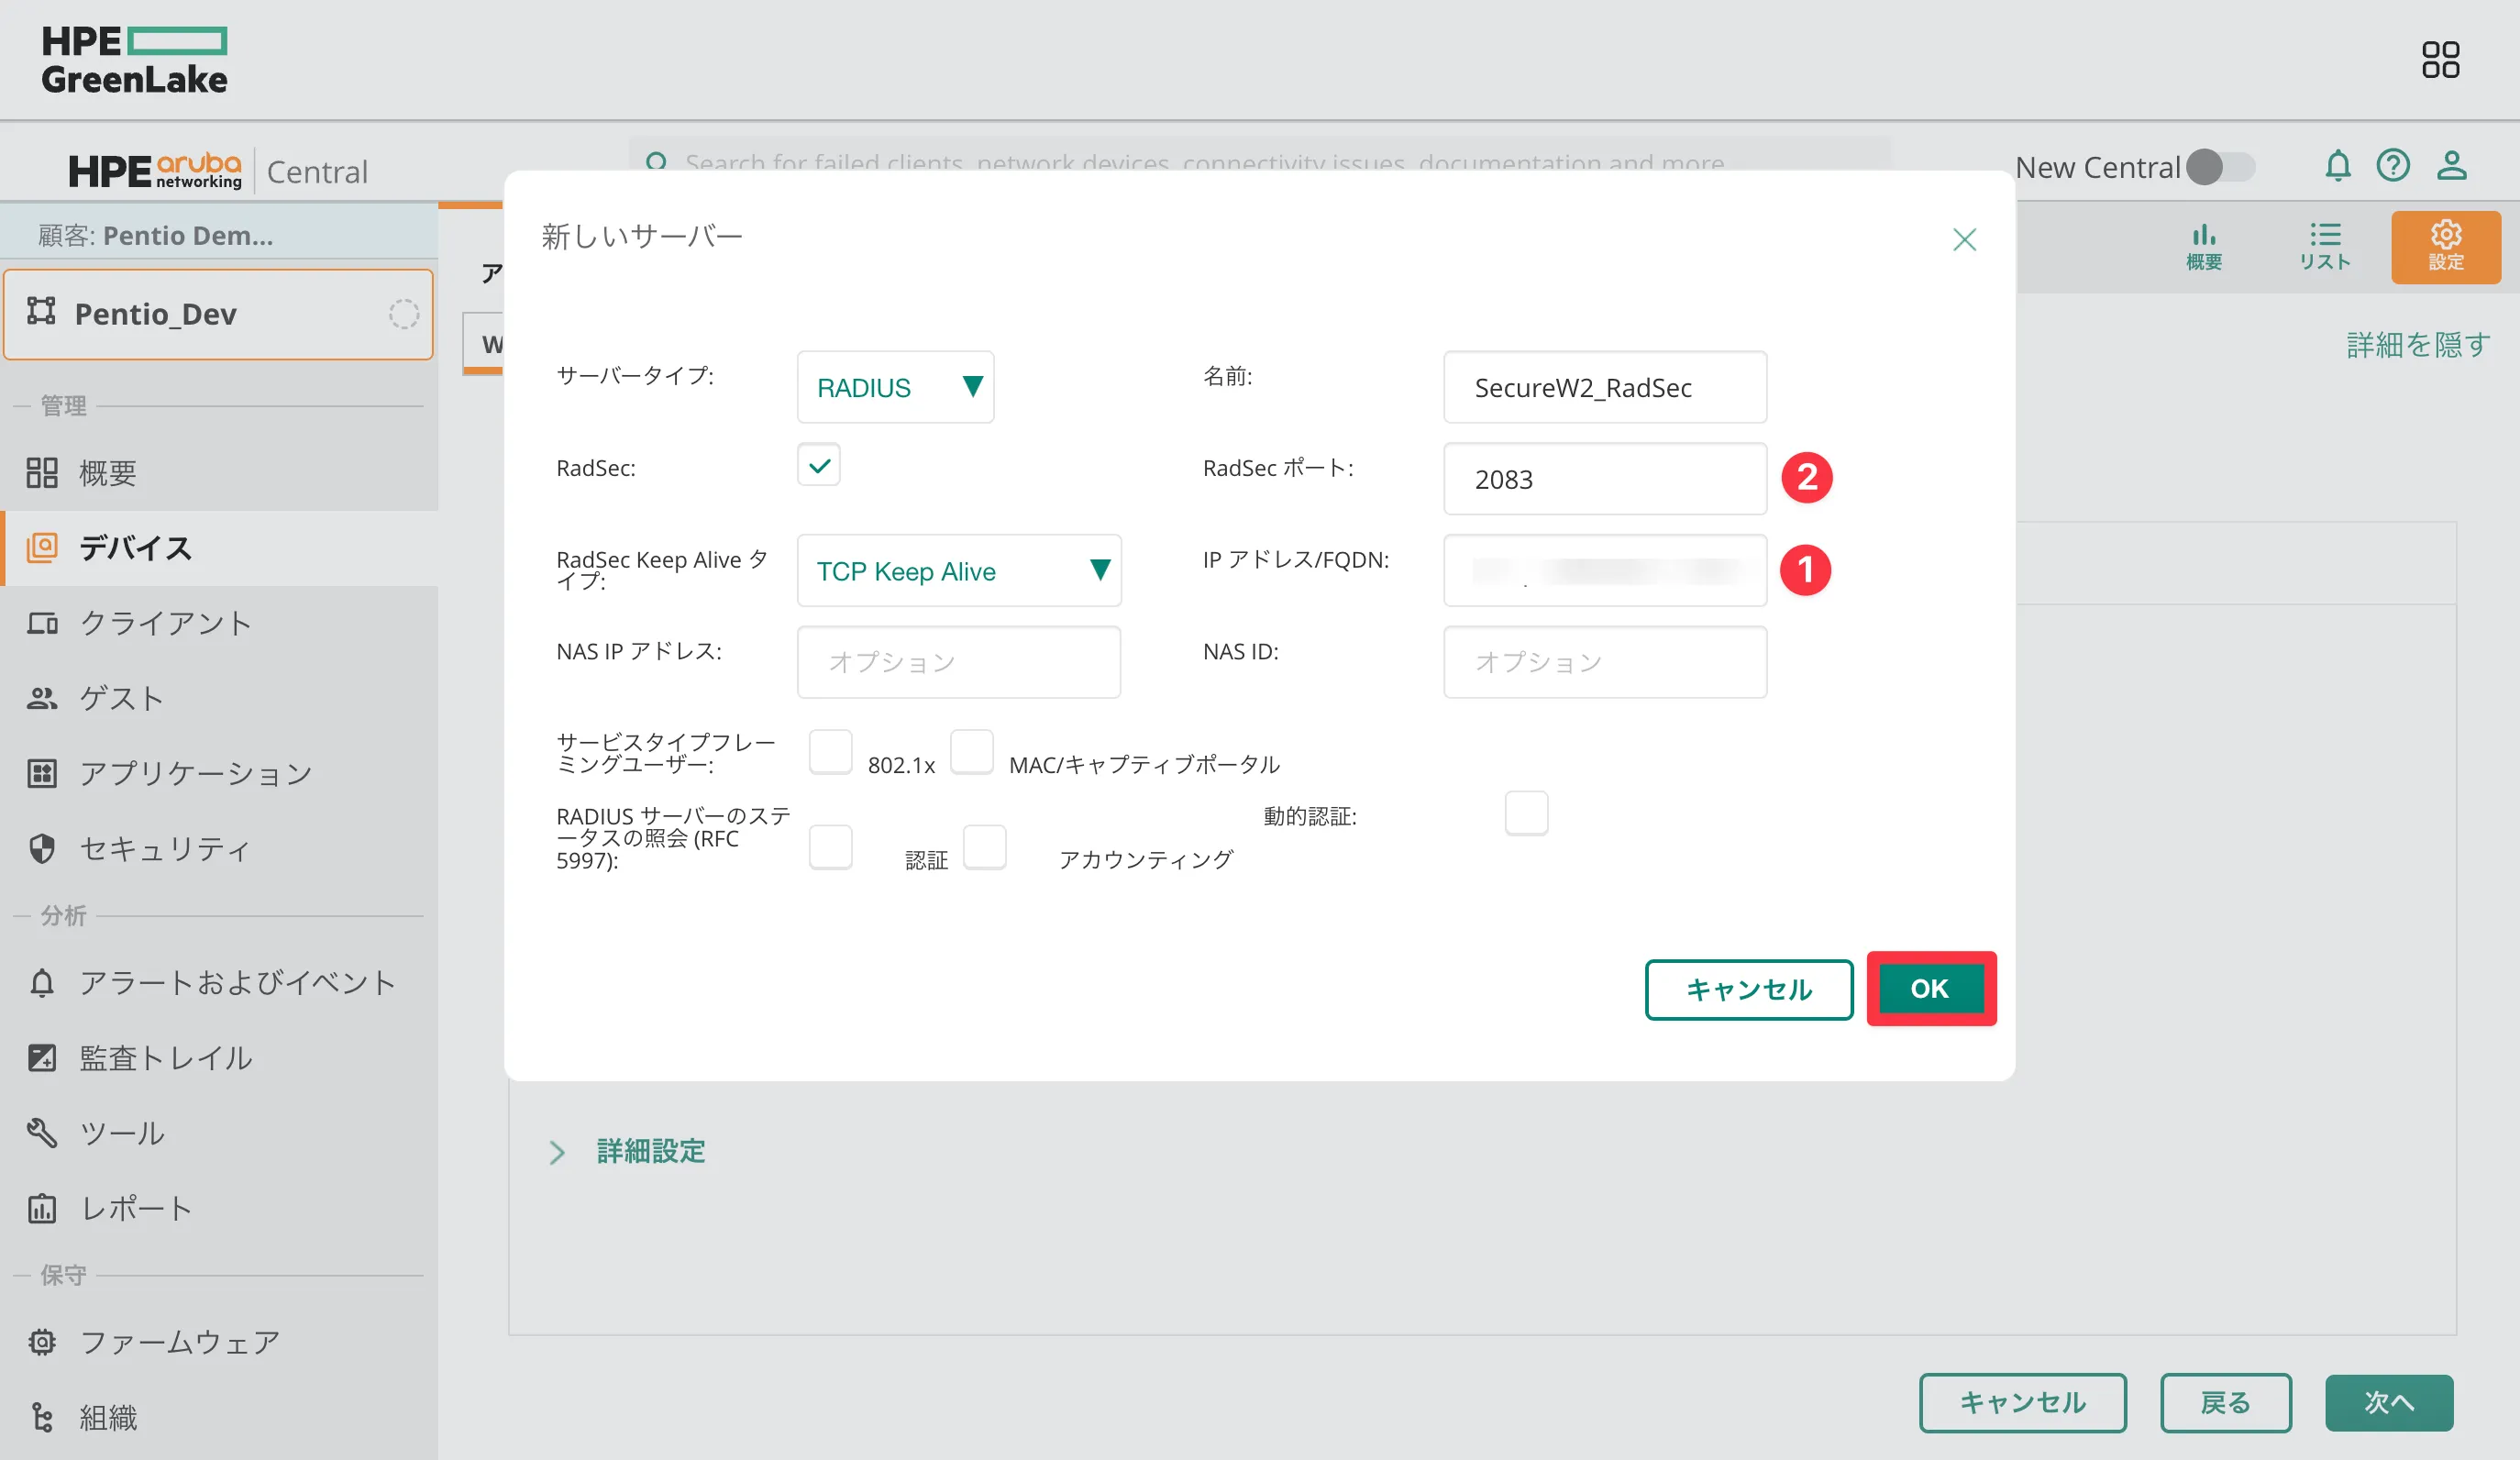Open the notifications bell

click(2338, 167)
